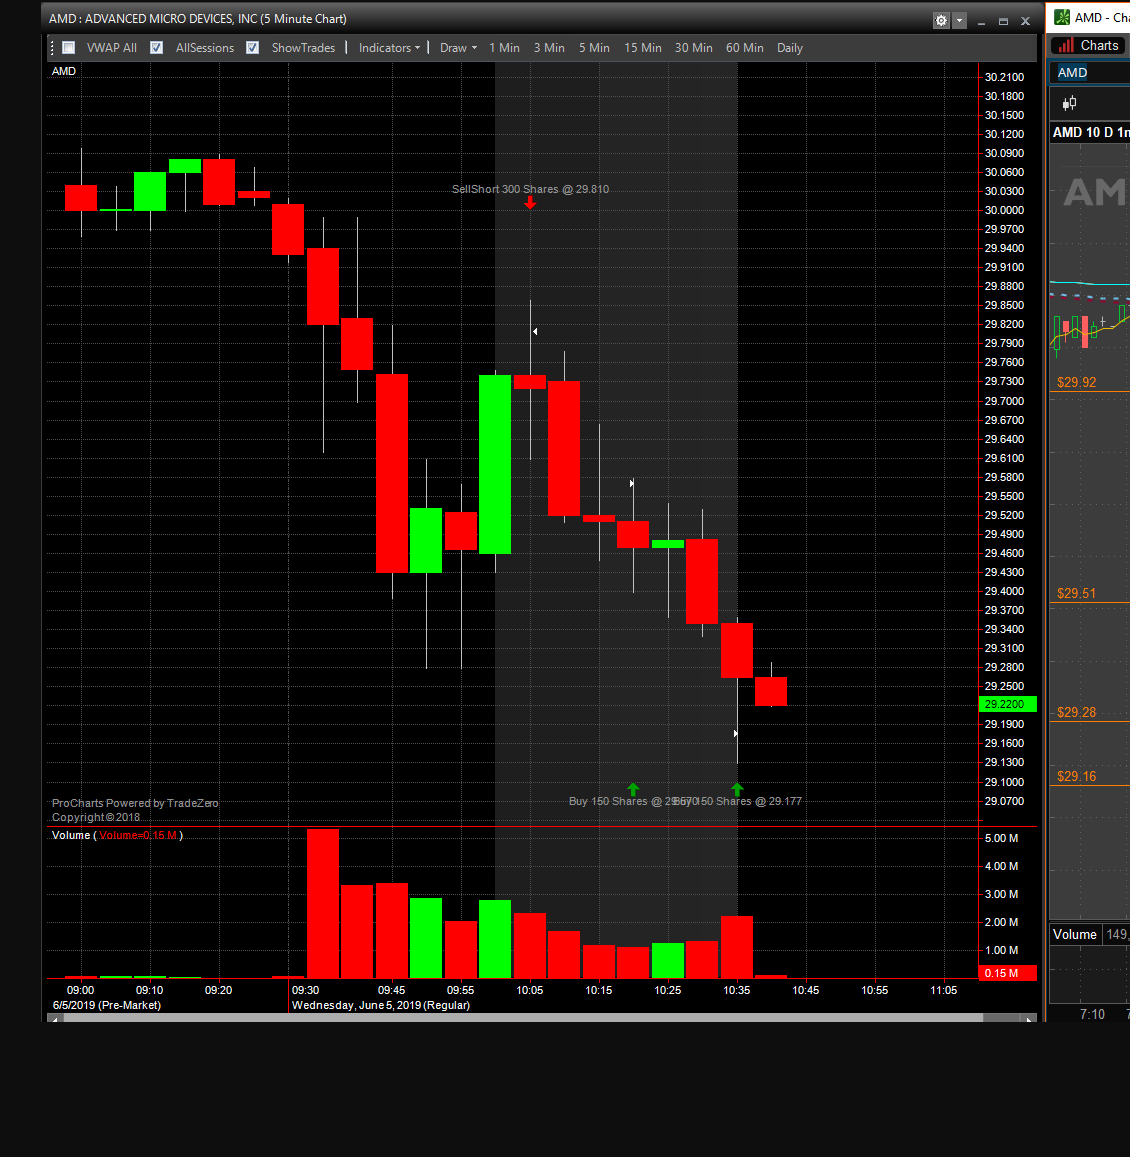Click the $29.28 price level line label
The width and height of the screenshot is (1130, 1157).
1076,713
